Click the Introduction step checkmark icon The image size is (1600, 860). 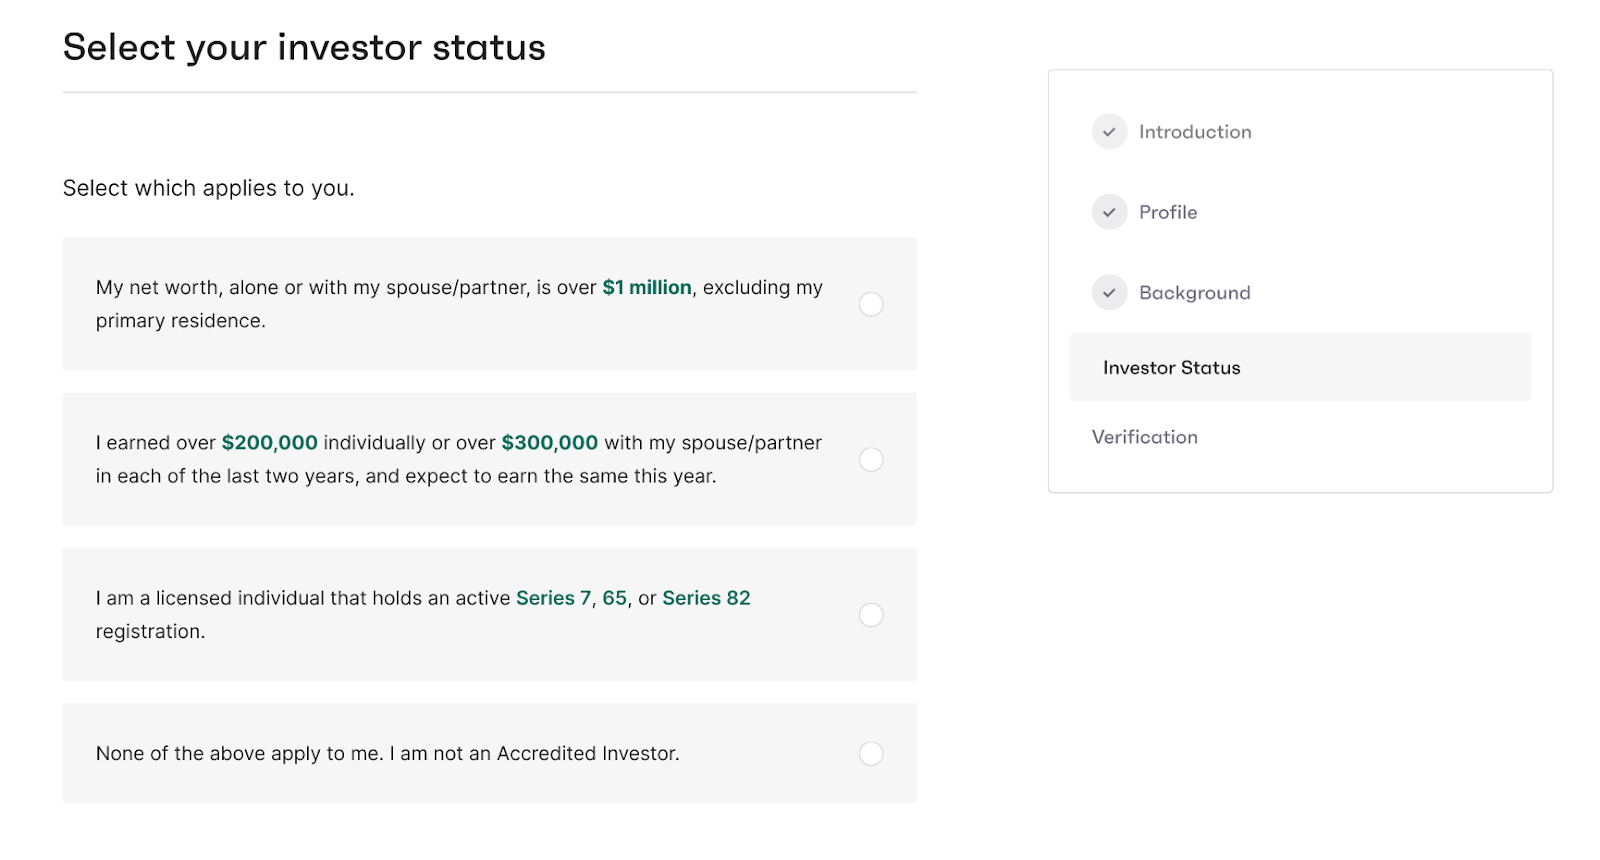click(1109, 132)
